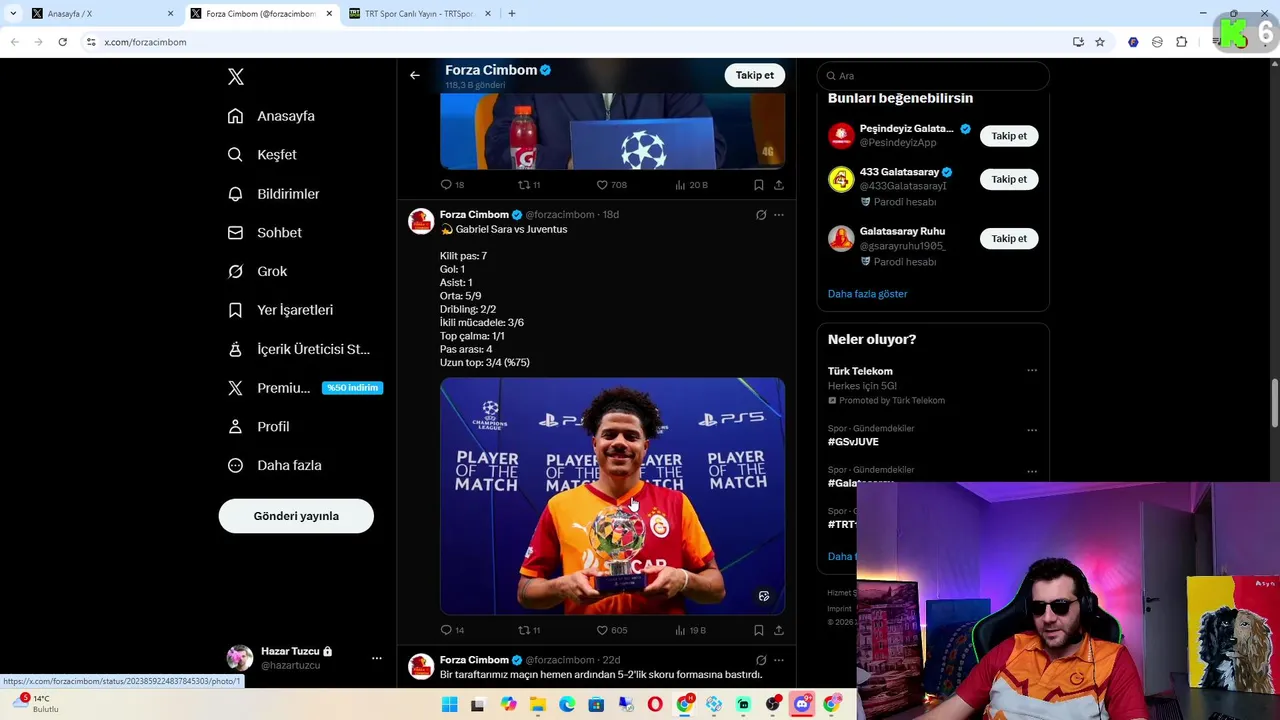Open OBS Studio from the taskbar
1280x720 pixels.
[772, 705]
